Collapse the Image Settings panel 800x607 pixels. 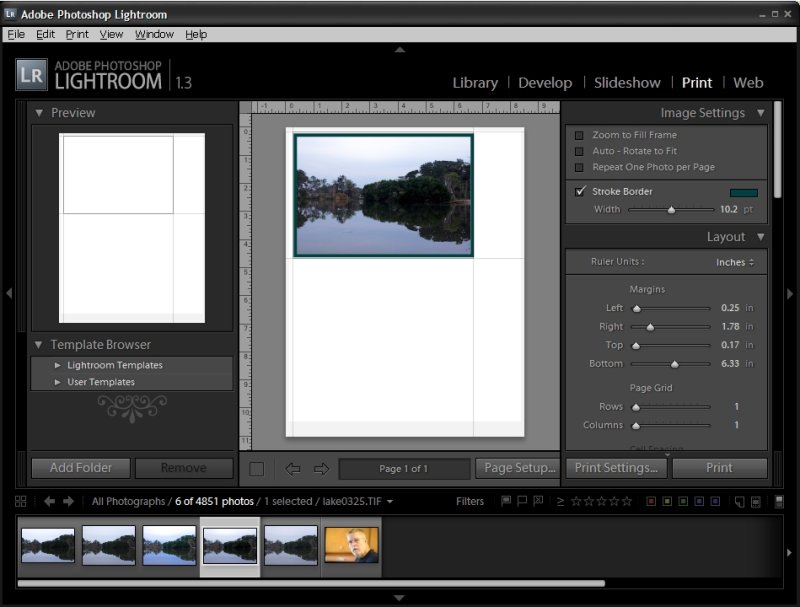[x=761, y=113]
